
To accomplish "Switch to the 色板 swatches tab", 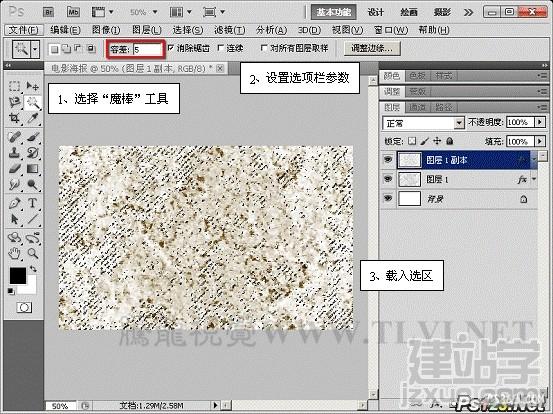I will click(417, 75).
